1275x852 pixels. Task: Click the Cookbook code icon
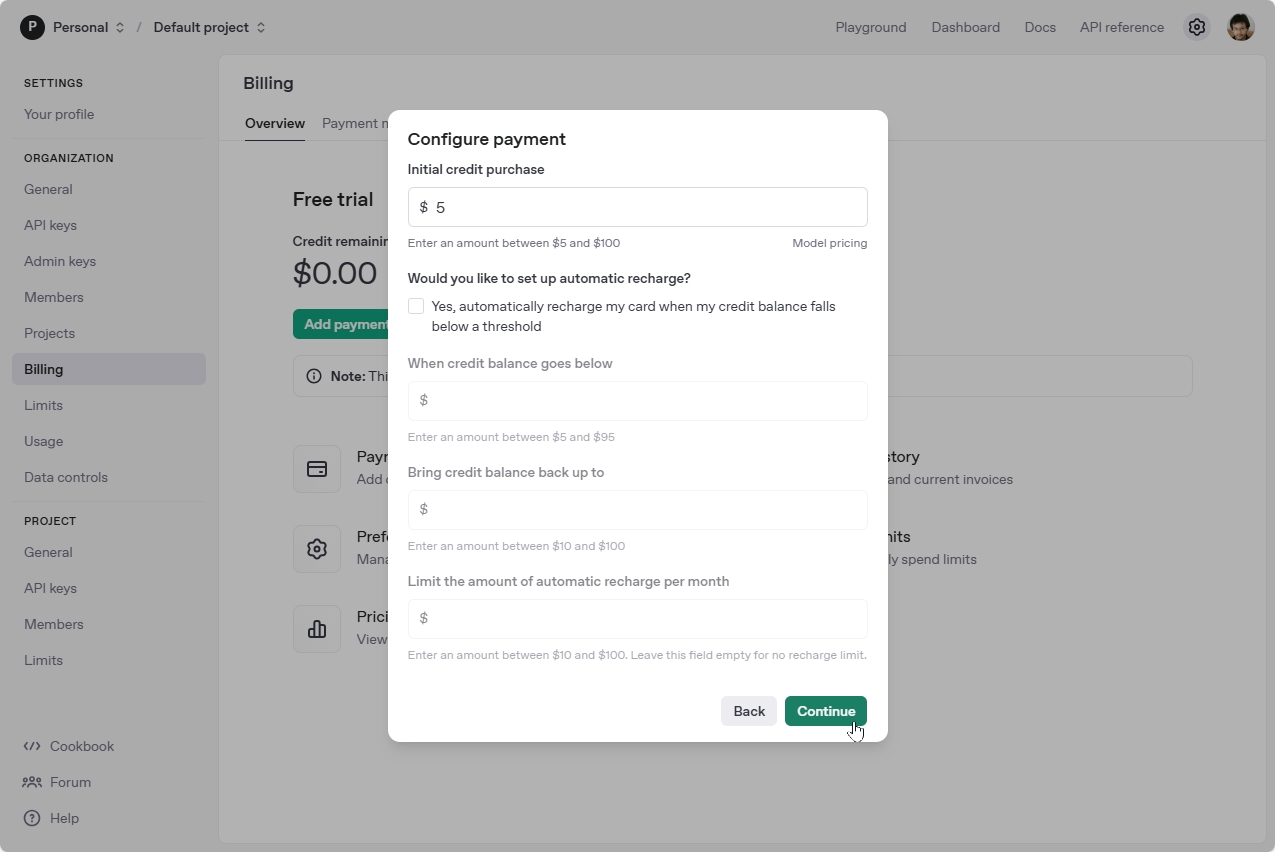(x=32, y=746)
